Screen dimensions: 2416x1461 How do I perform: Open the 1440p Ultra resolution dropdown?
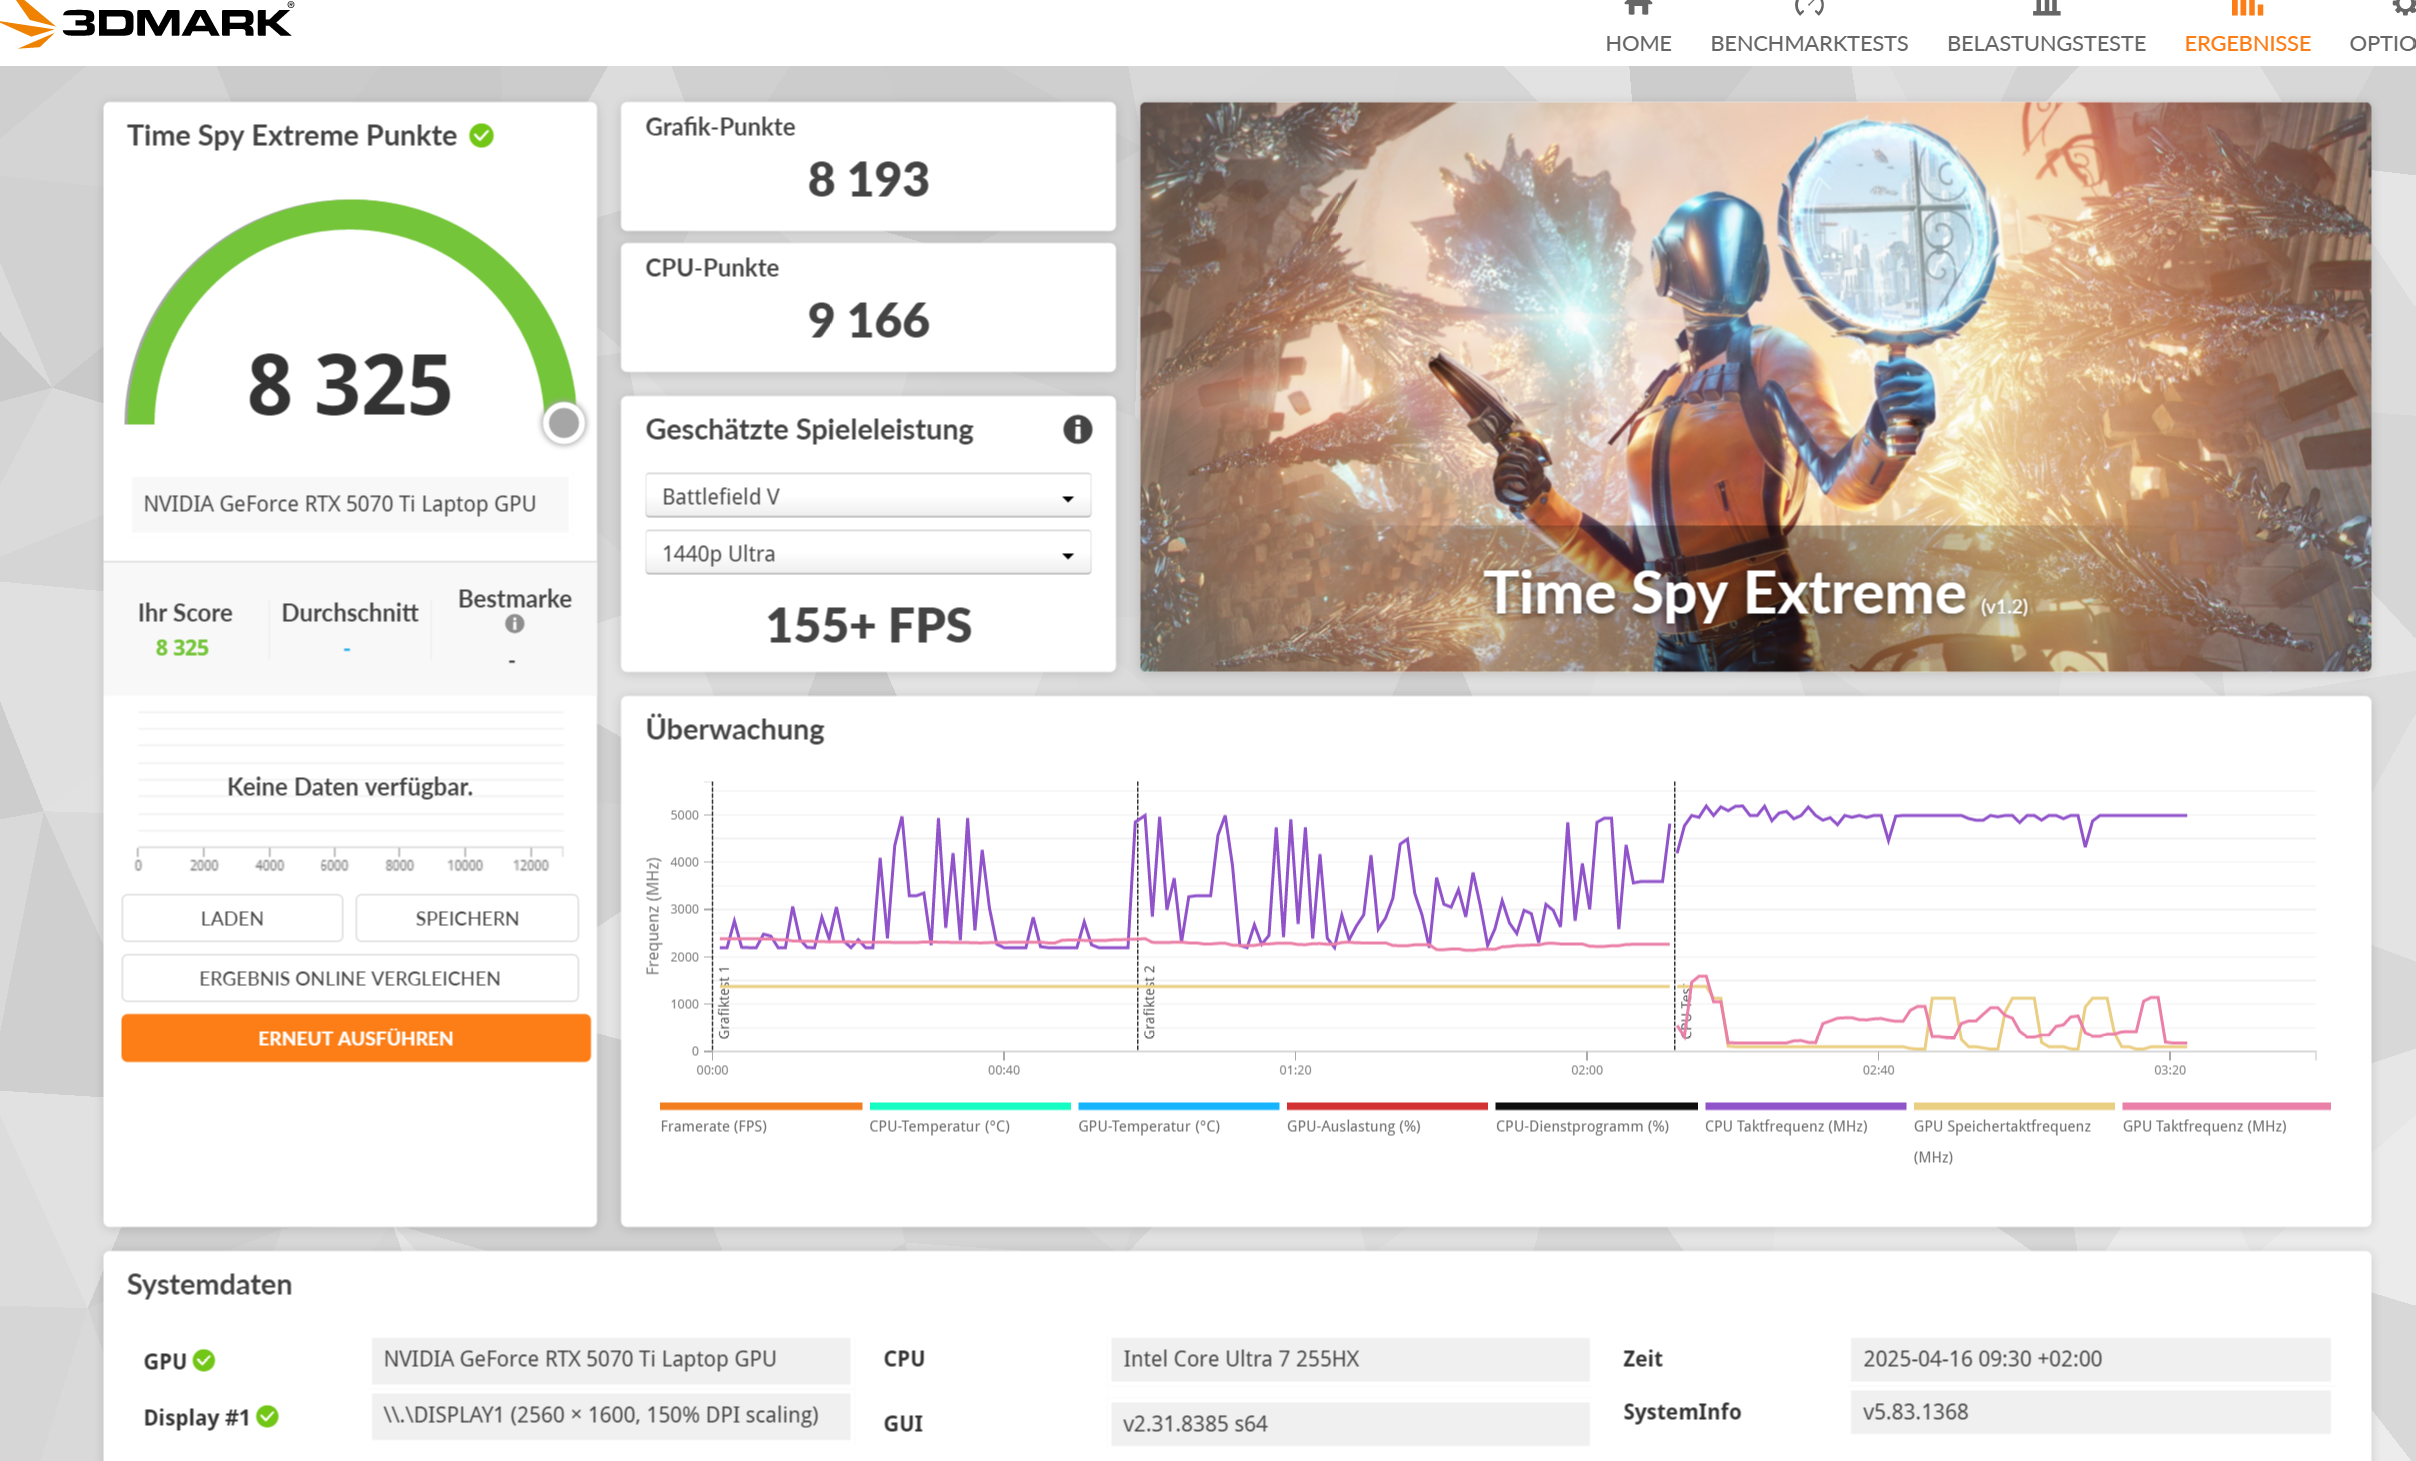[867, 554]
